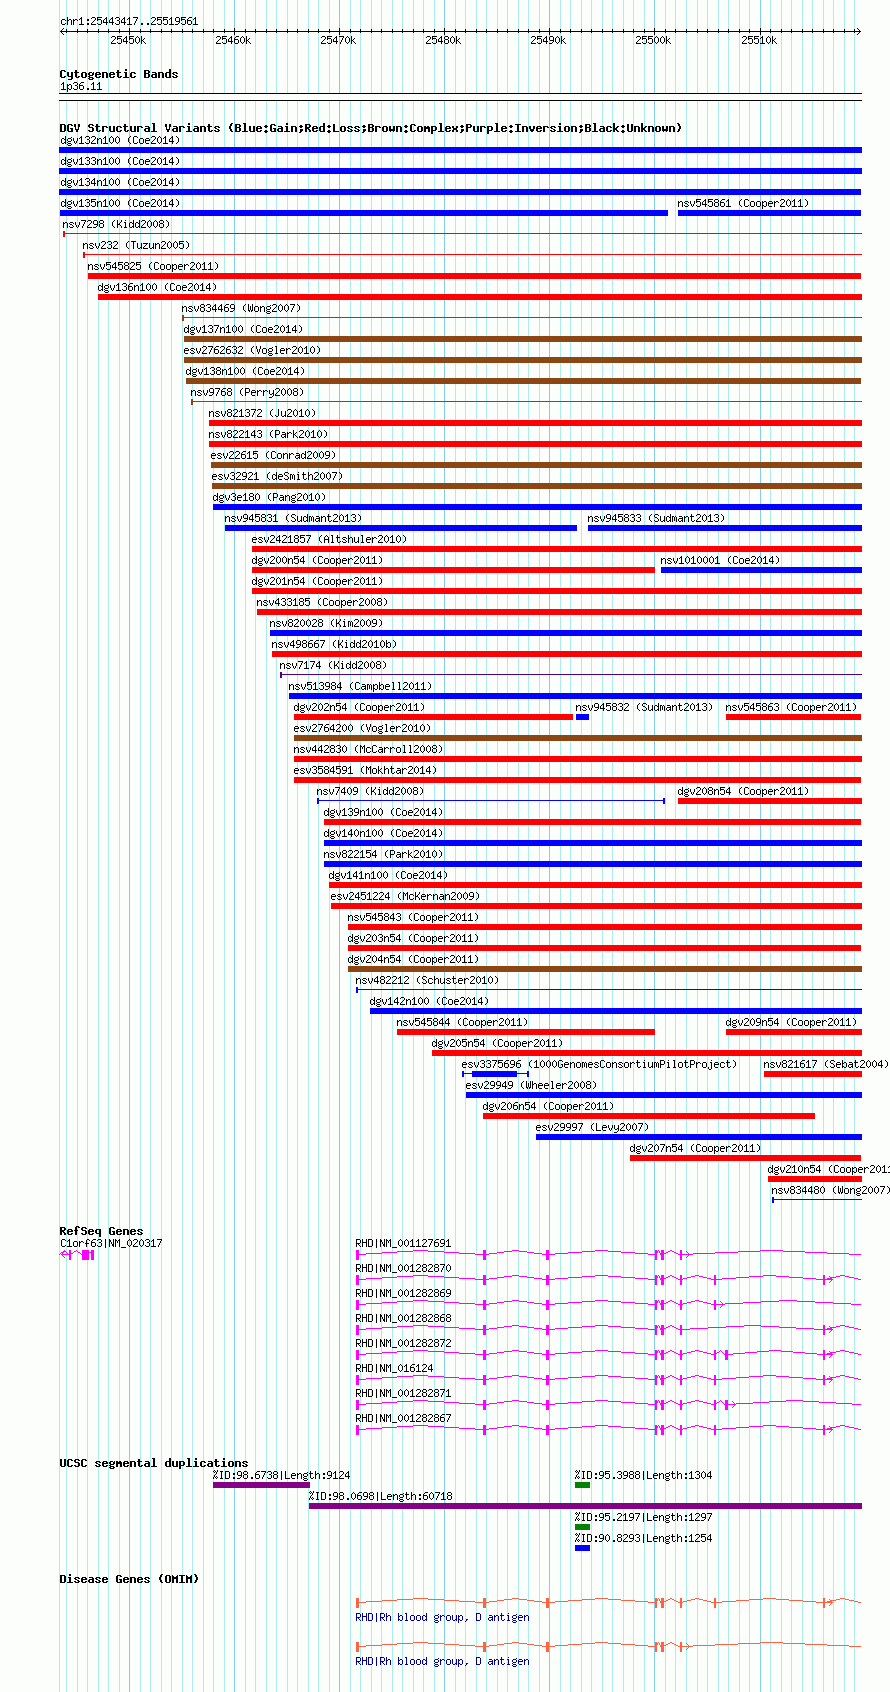This screenshot has width=890, height=1692.
Task: Click the esv22615 (Conrad2009) label
Action: click(273, 455)
